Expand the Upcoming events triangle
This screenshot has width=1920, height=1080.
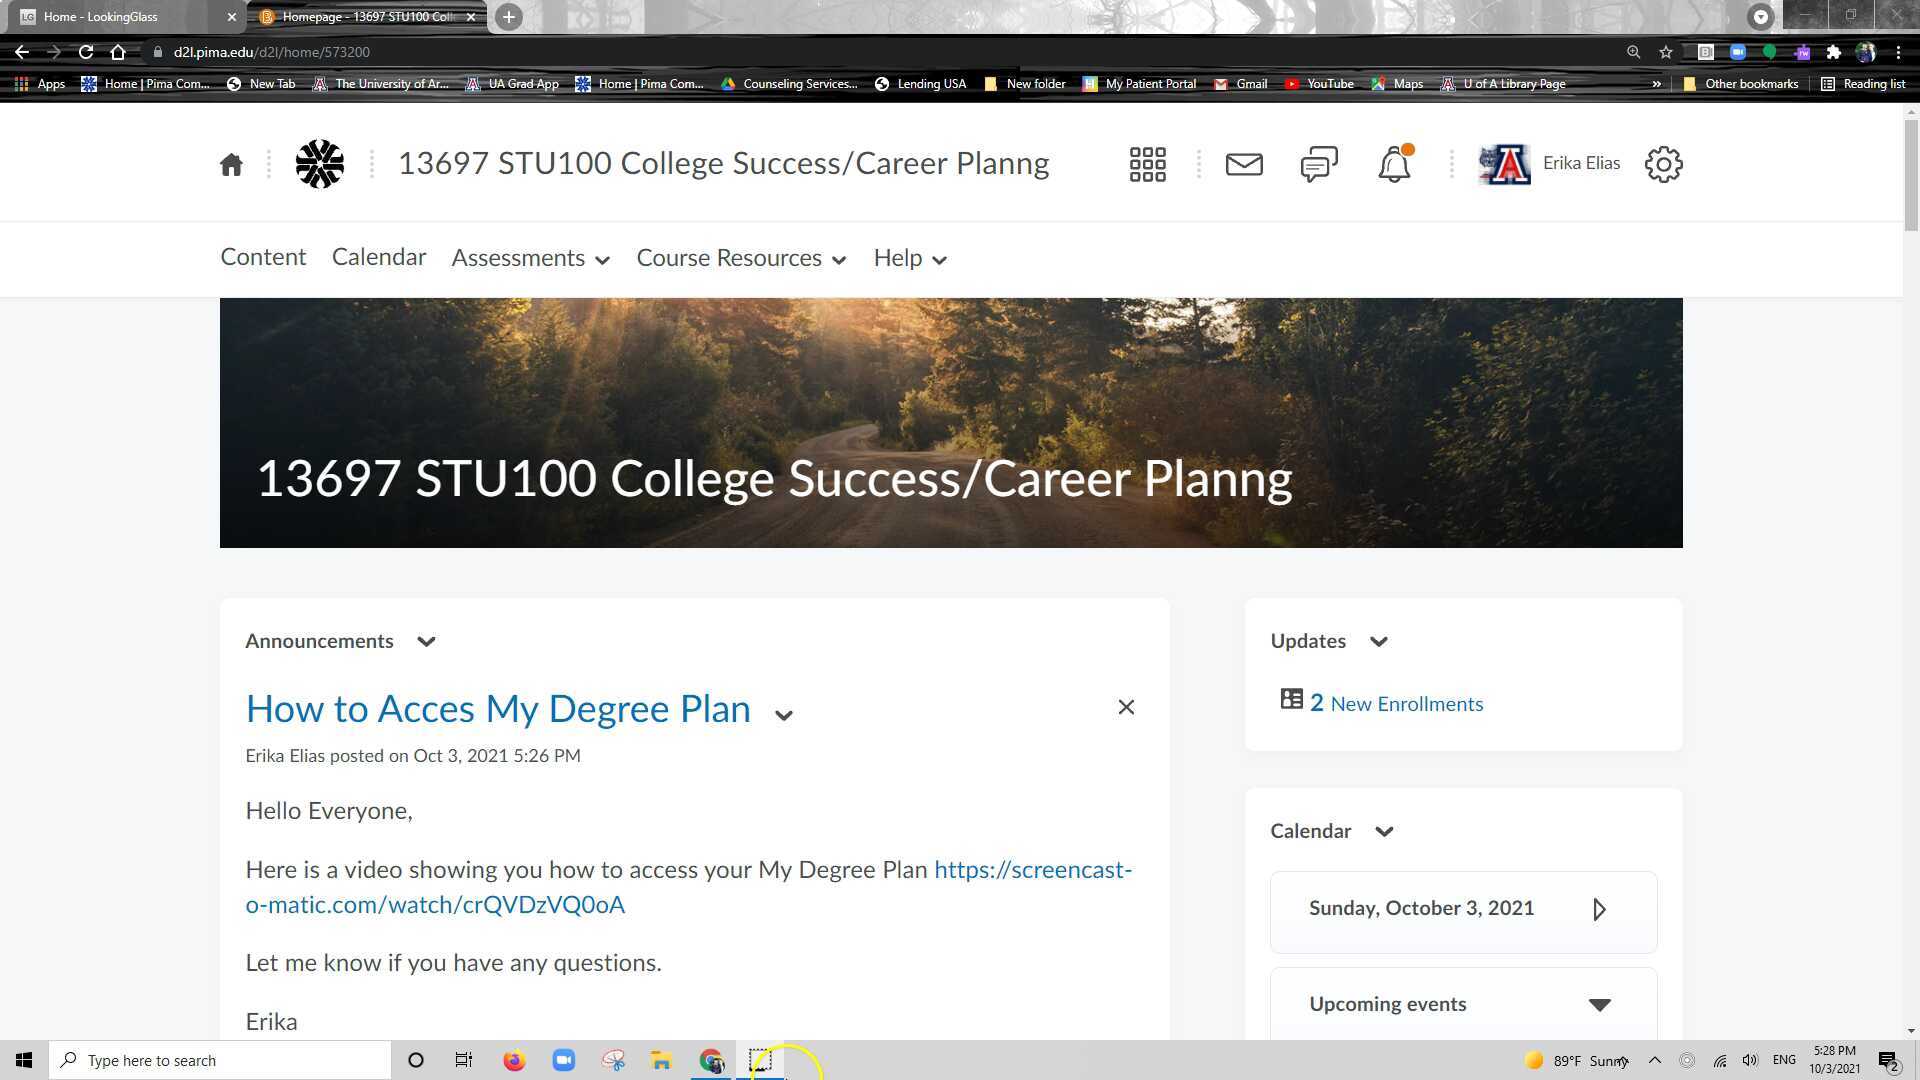1600,1004
